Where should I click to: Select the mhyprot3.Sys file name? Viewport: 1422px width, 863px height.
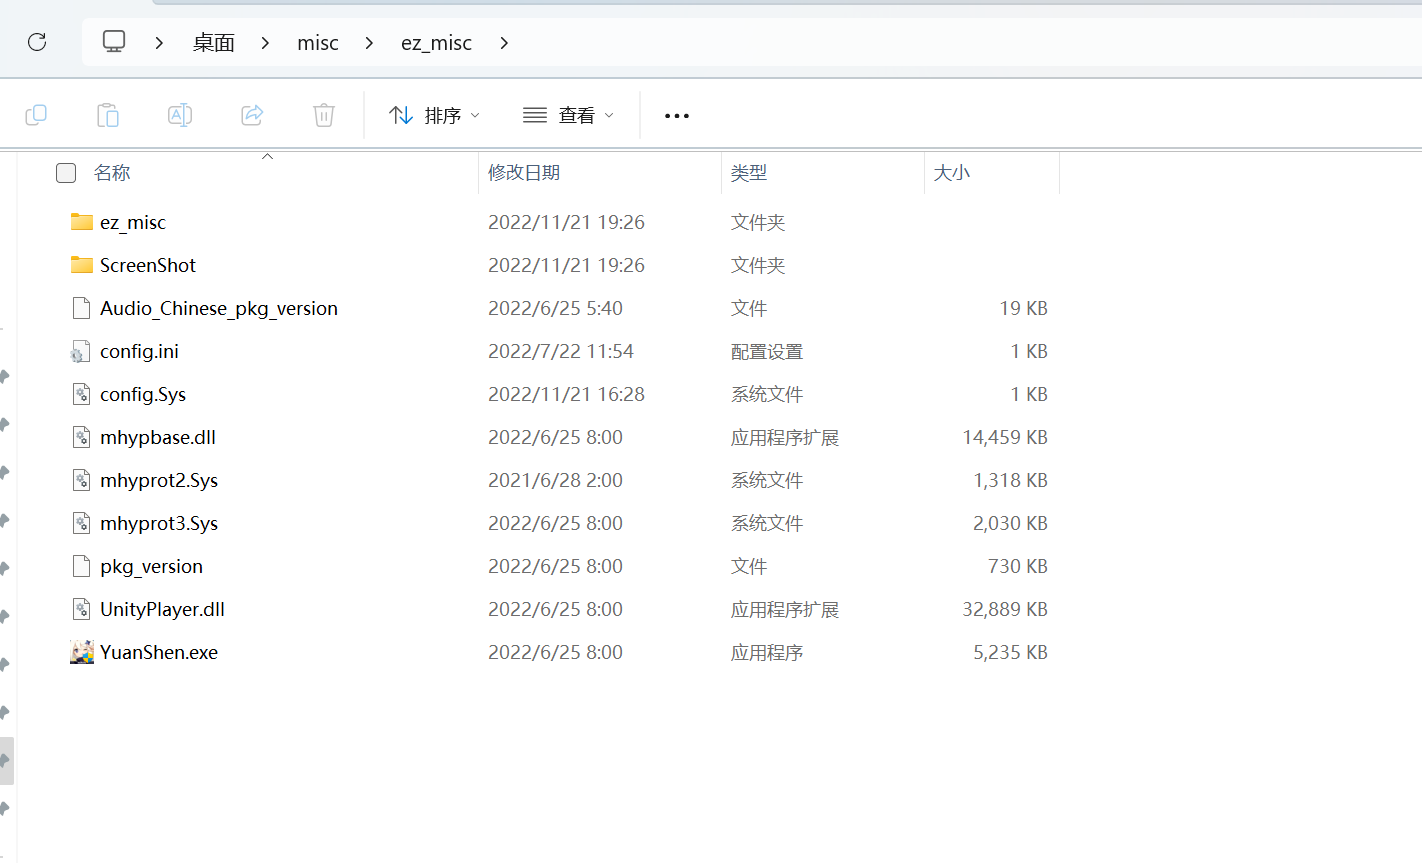pyautogui.click(x=159, y=523)
